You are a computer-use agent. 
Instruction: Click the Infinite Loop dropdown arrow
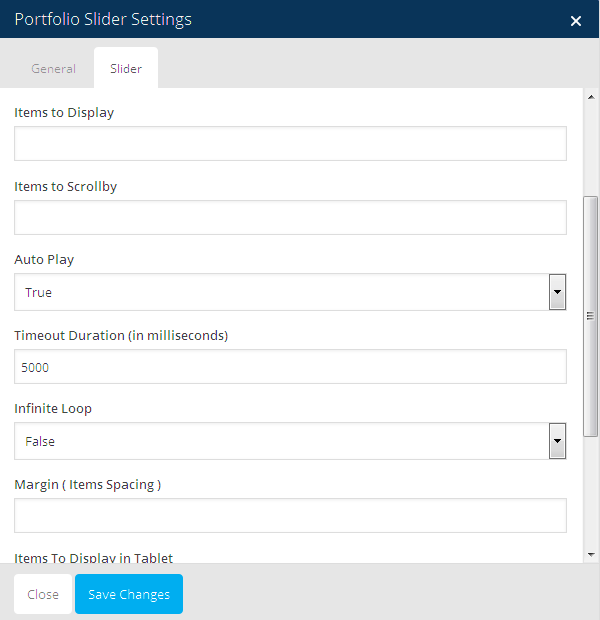(558, 441)
